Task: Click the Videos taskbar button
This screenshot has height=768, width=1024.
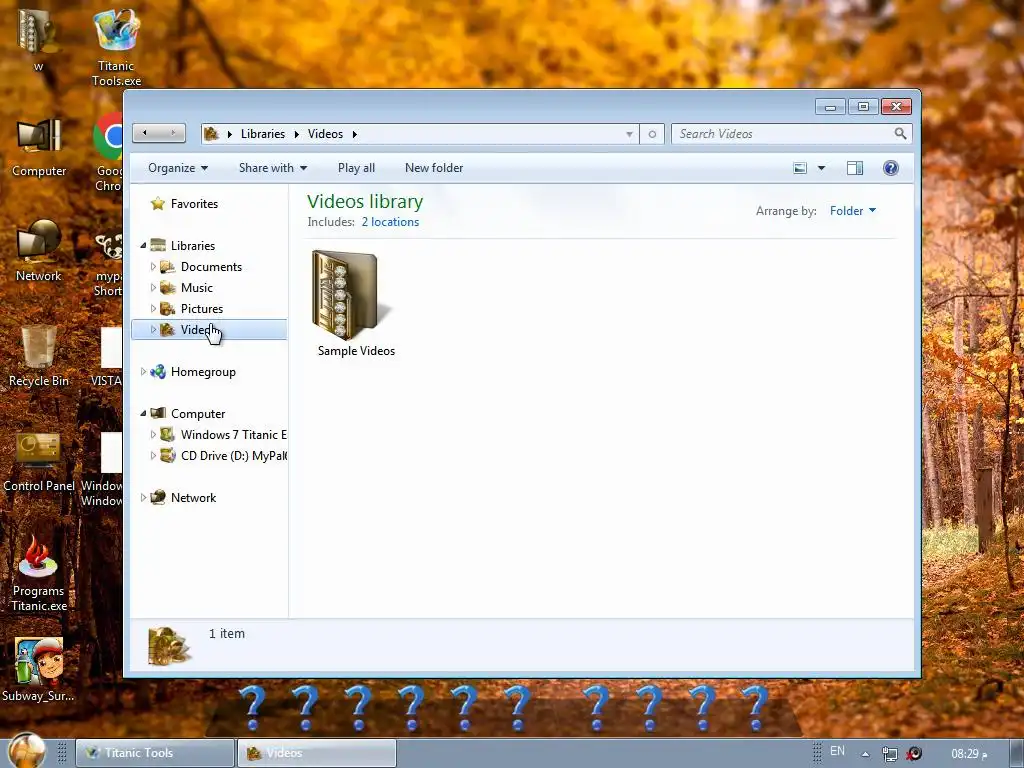Action: pyautogui.click(x=317, y=753)
